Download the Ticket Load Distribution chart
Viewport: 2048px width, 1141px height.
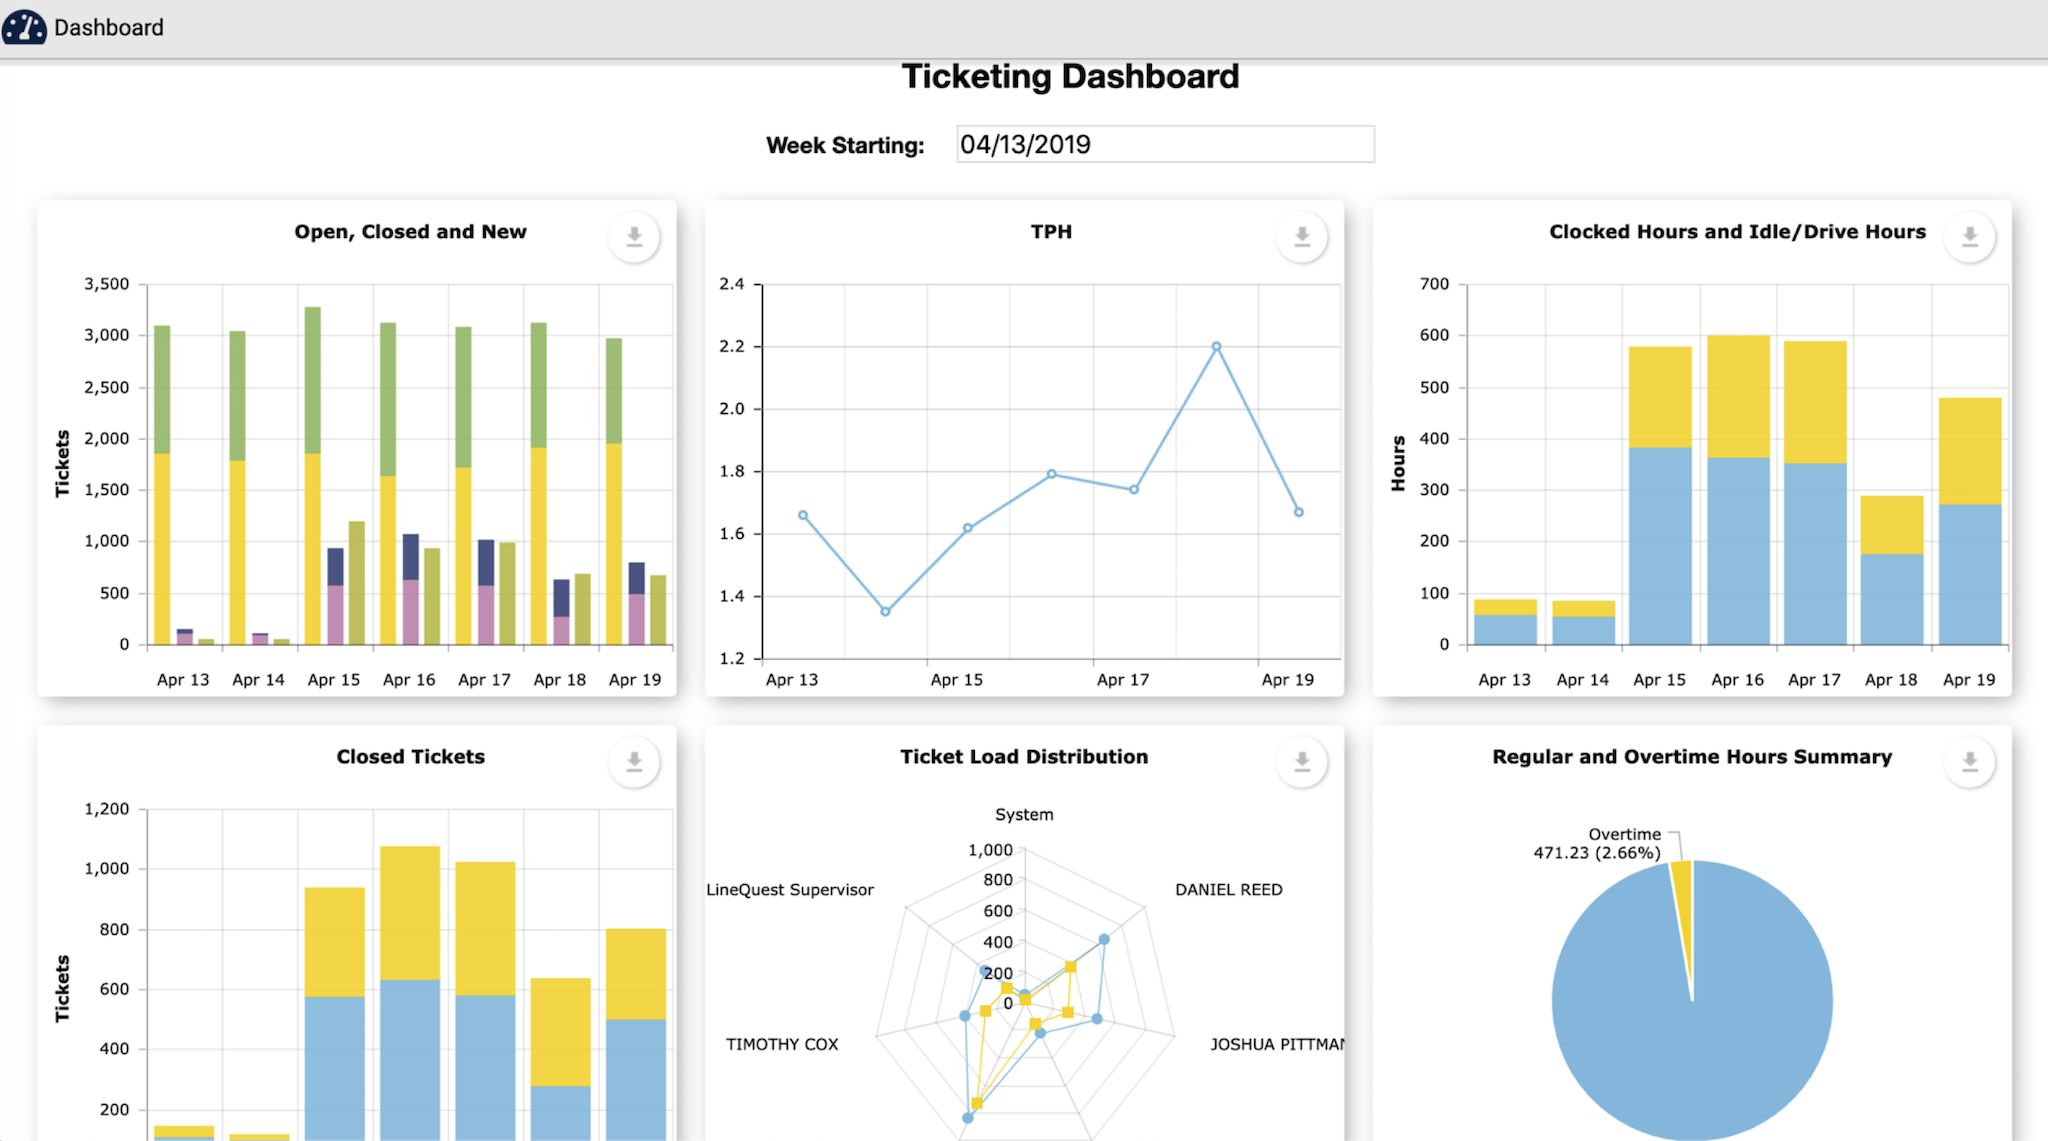[x=1301, y=762]
